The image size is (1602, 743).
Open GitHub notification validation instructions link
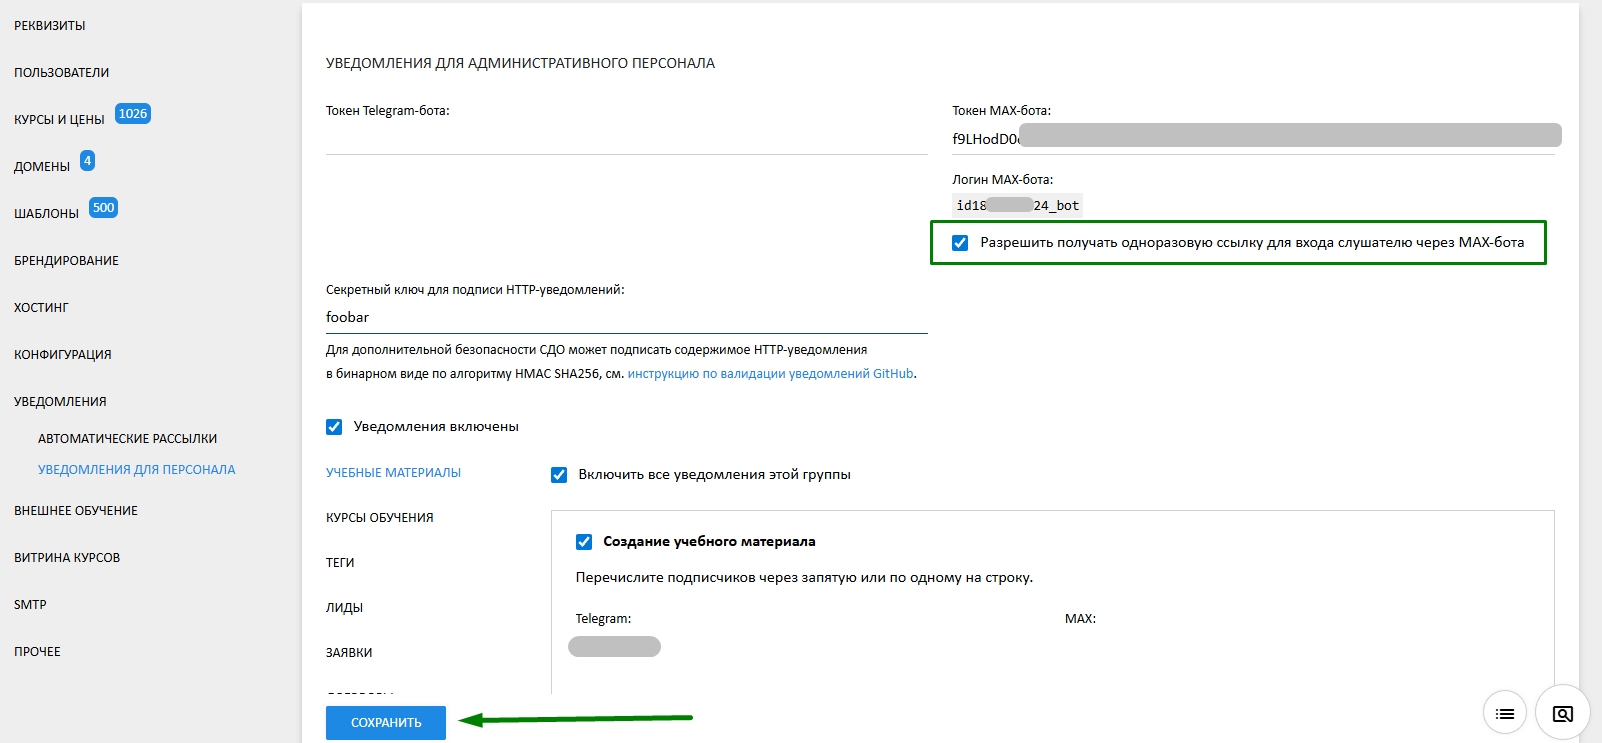[x=771, y=374]
